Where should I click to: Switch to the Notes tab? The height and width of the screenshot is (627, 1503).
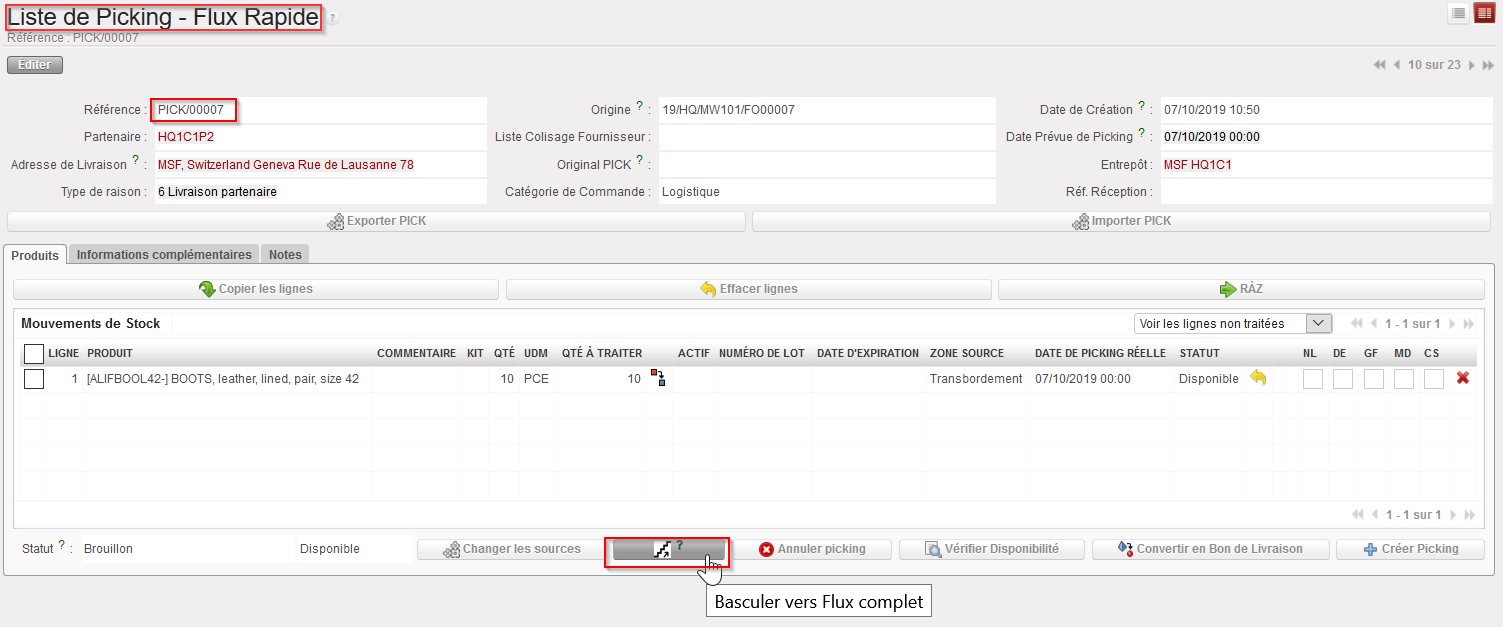[285, 255]
